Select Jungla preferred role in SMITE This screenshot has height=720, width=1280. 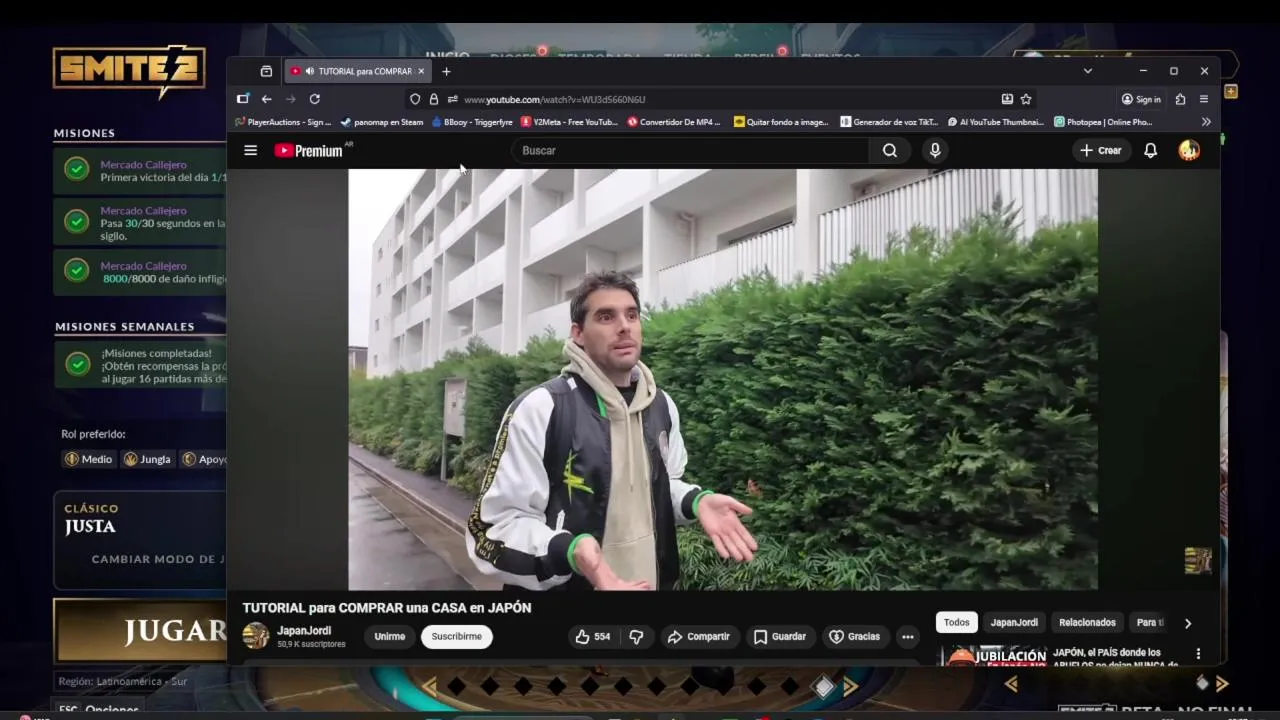coord(147,459)
